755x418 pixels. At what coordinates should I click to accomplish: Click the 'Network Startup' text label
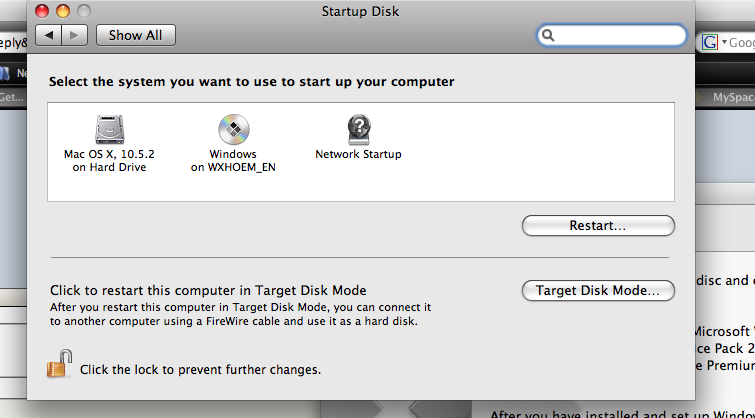(x=358, y=154)
